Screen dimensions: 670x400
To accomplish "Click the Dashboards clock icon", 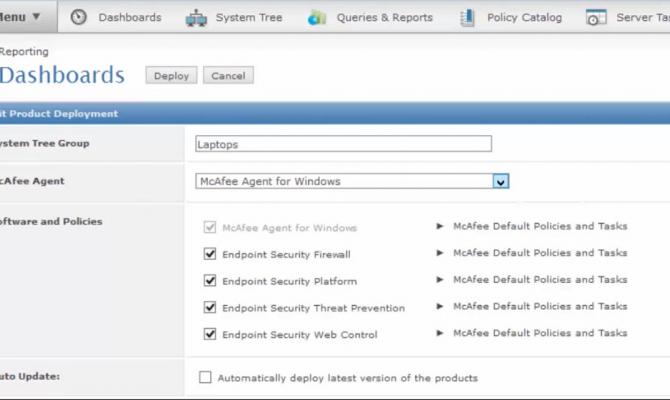I will coord(79,17).
